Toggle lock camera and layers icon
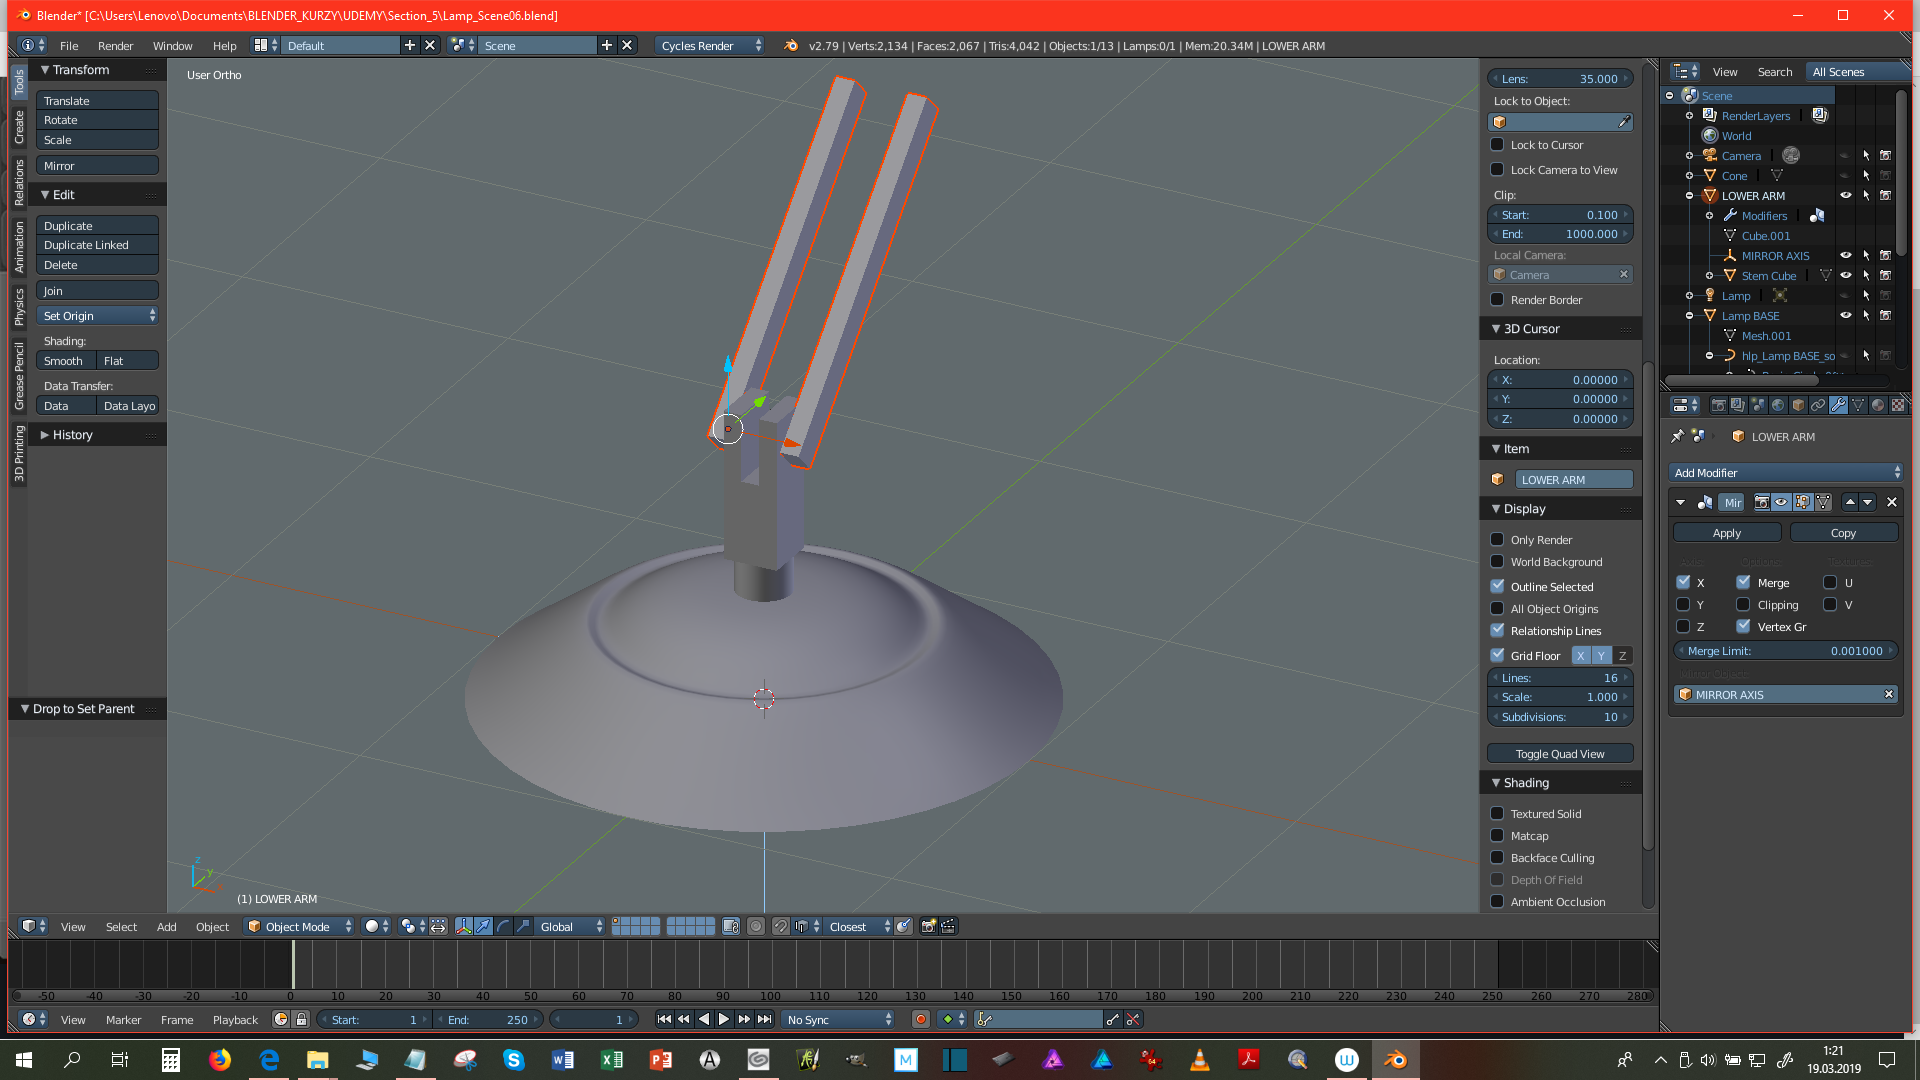The height and width of the screenshot is (1080, 1920). (731, 926)
